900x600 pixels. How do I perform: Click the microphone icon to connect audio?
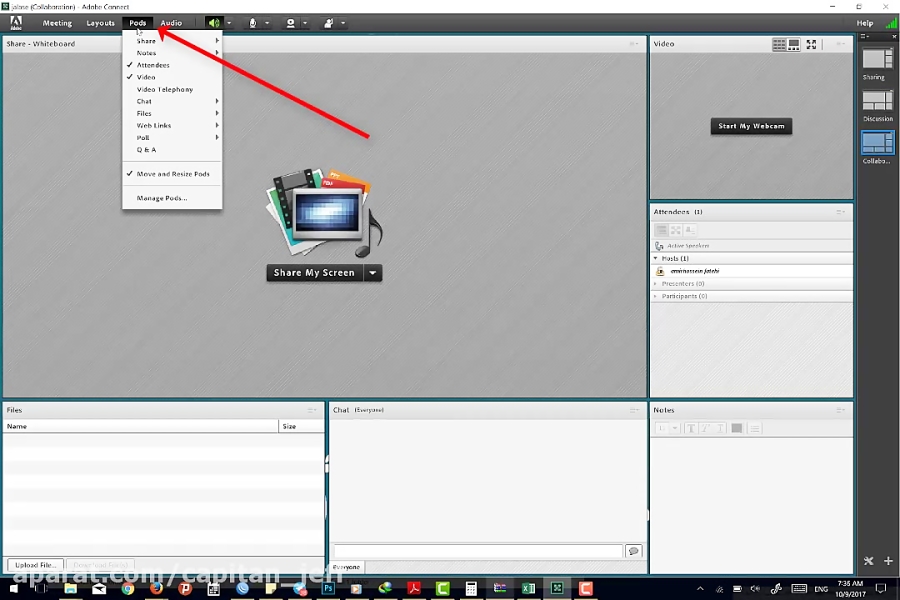coord(252,22)
